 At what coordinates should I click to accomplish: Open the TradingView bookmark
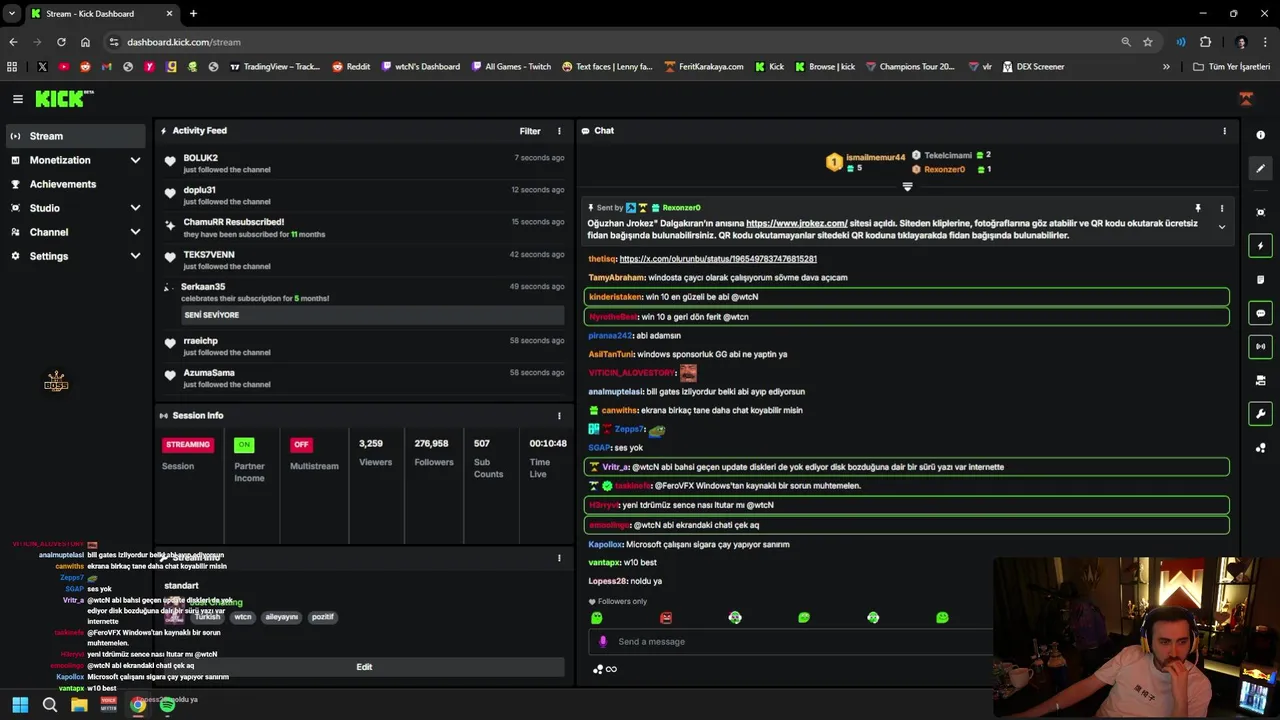(x=275, y=67)
